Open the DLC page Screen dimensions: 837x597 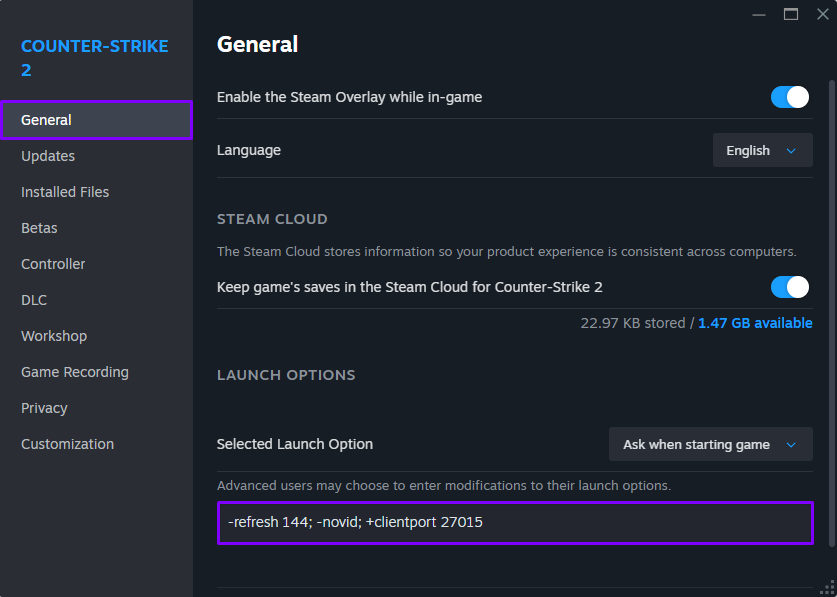pos(34,300)
